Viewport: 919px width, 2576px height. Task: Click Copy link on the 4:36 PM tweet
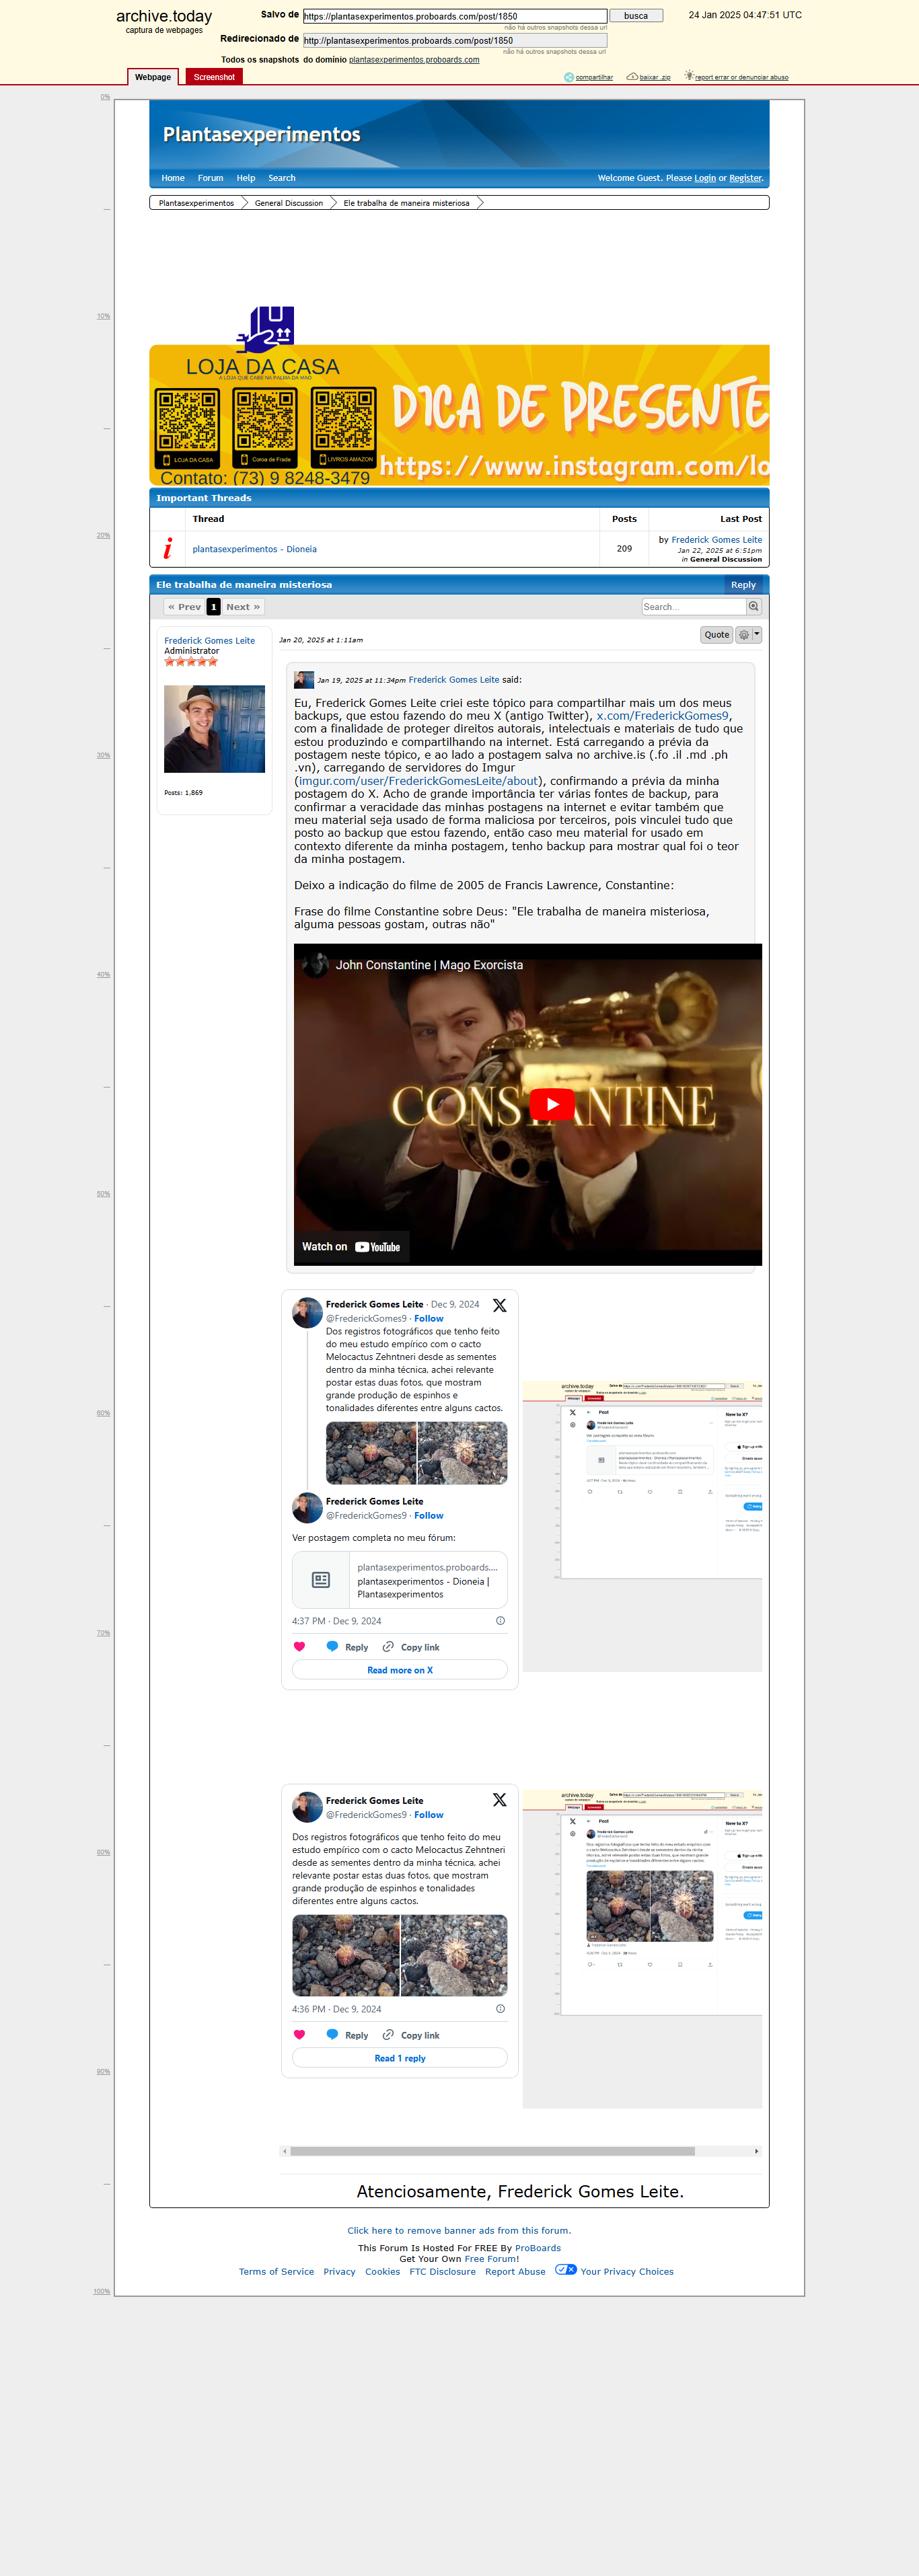point(411,2035)
